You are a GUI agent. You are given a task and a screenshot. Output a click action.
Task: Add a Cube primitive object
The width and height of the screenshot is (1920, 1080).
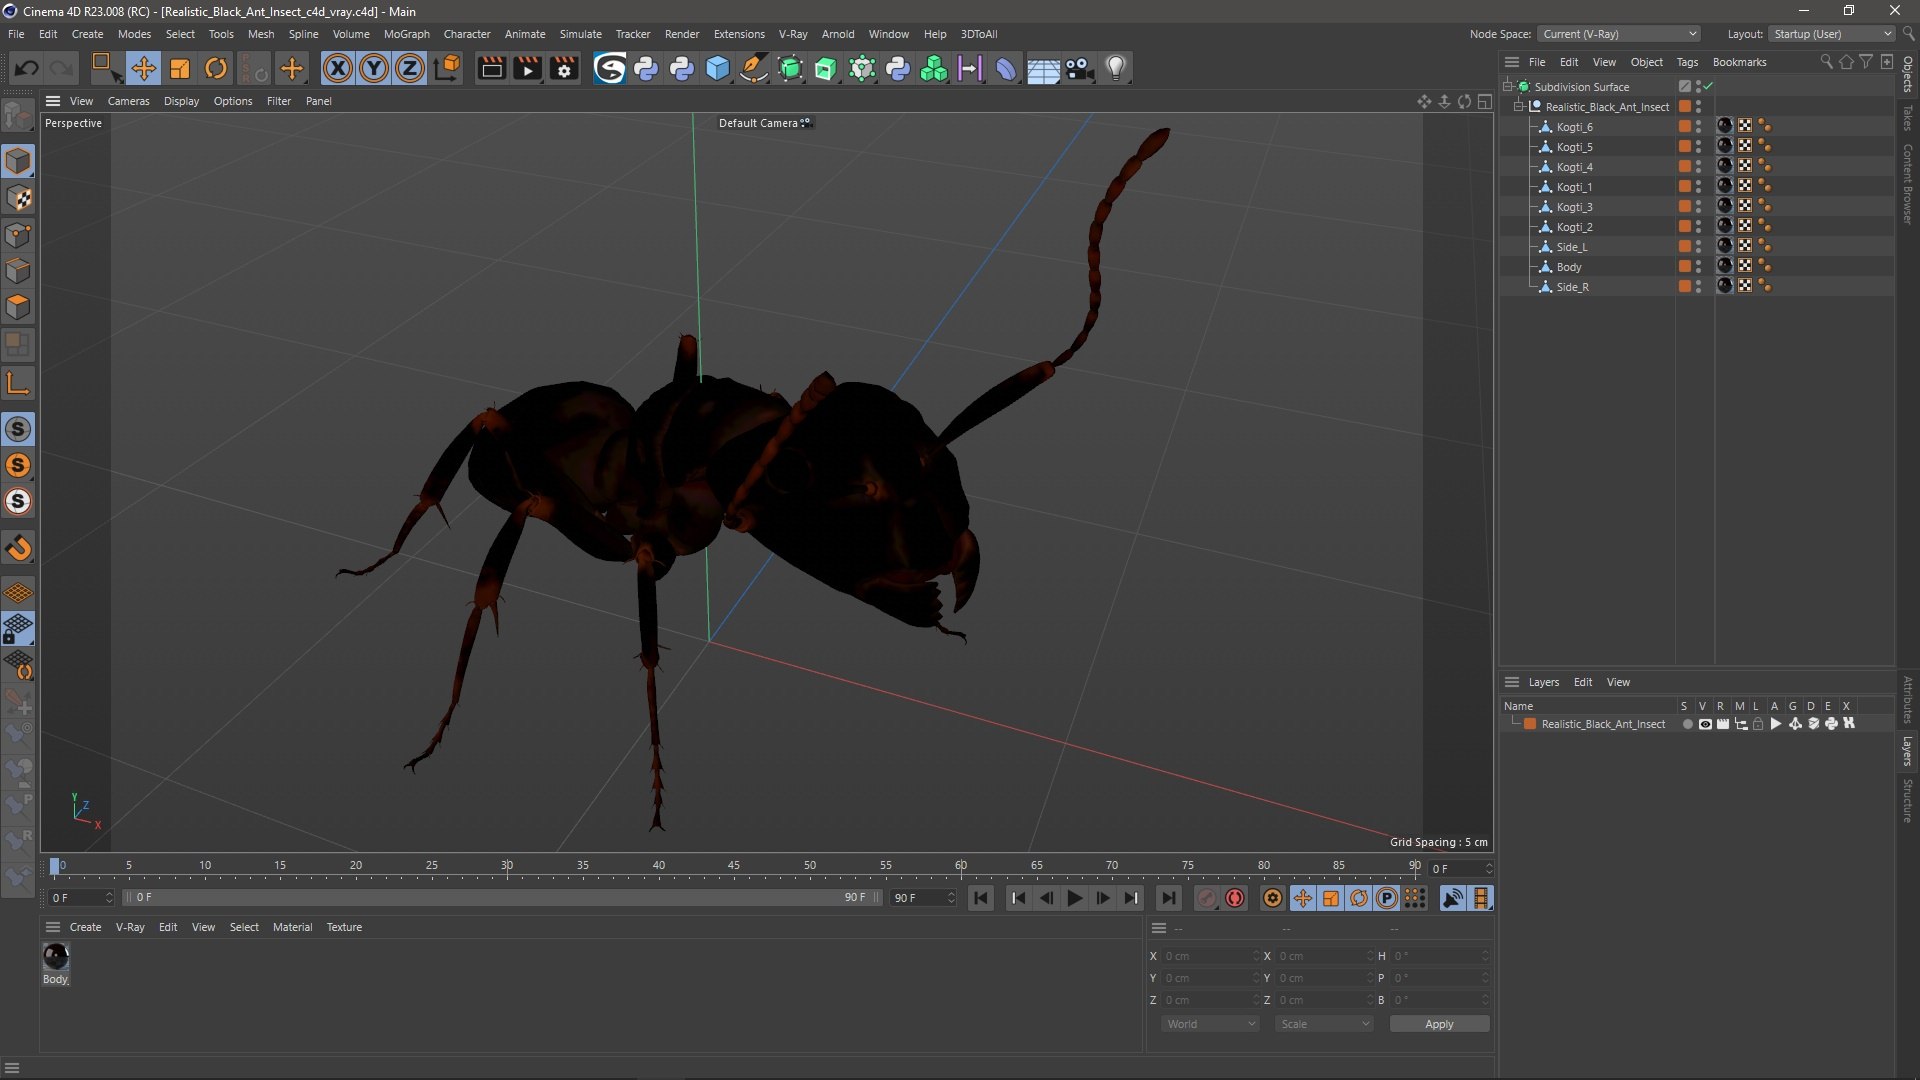pyautogui.click(x=718, y=68)
